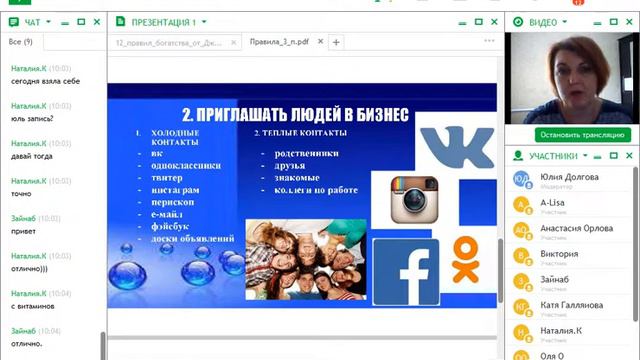Click the VK logo on the slide
Screen dimensions: 640x360
[x=457, y=147]
